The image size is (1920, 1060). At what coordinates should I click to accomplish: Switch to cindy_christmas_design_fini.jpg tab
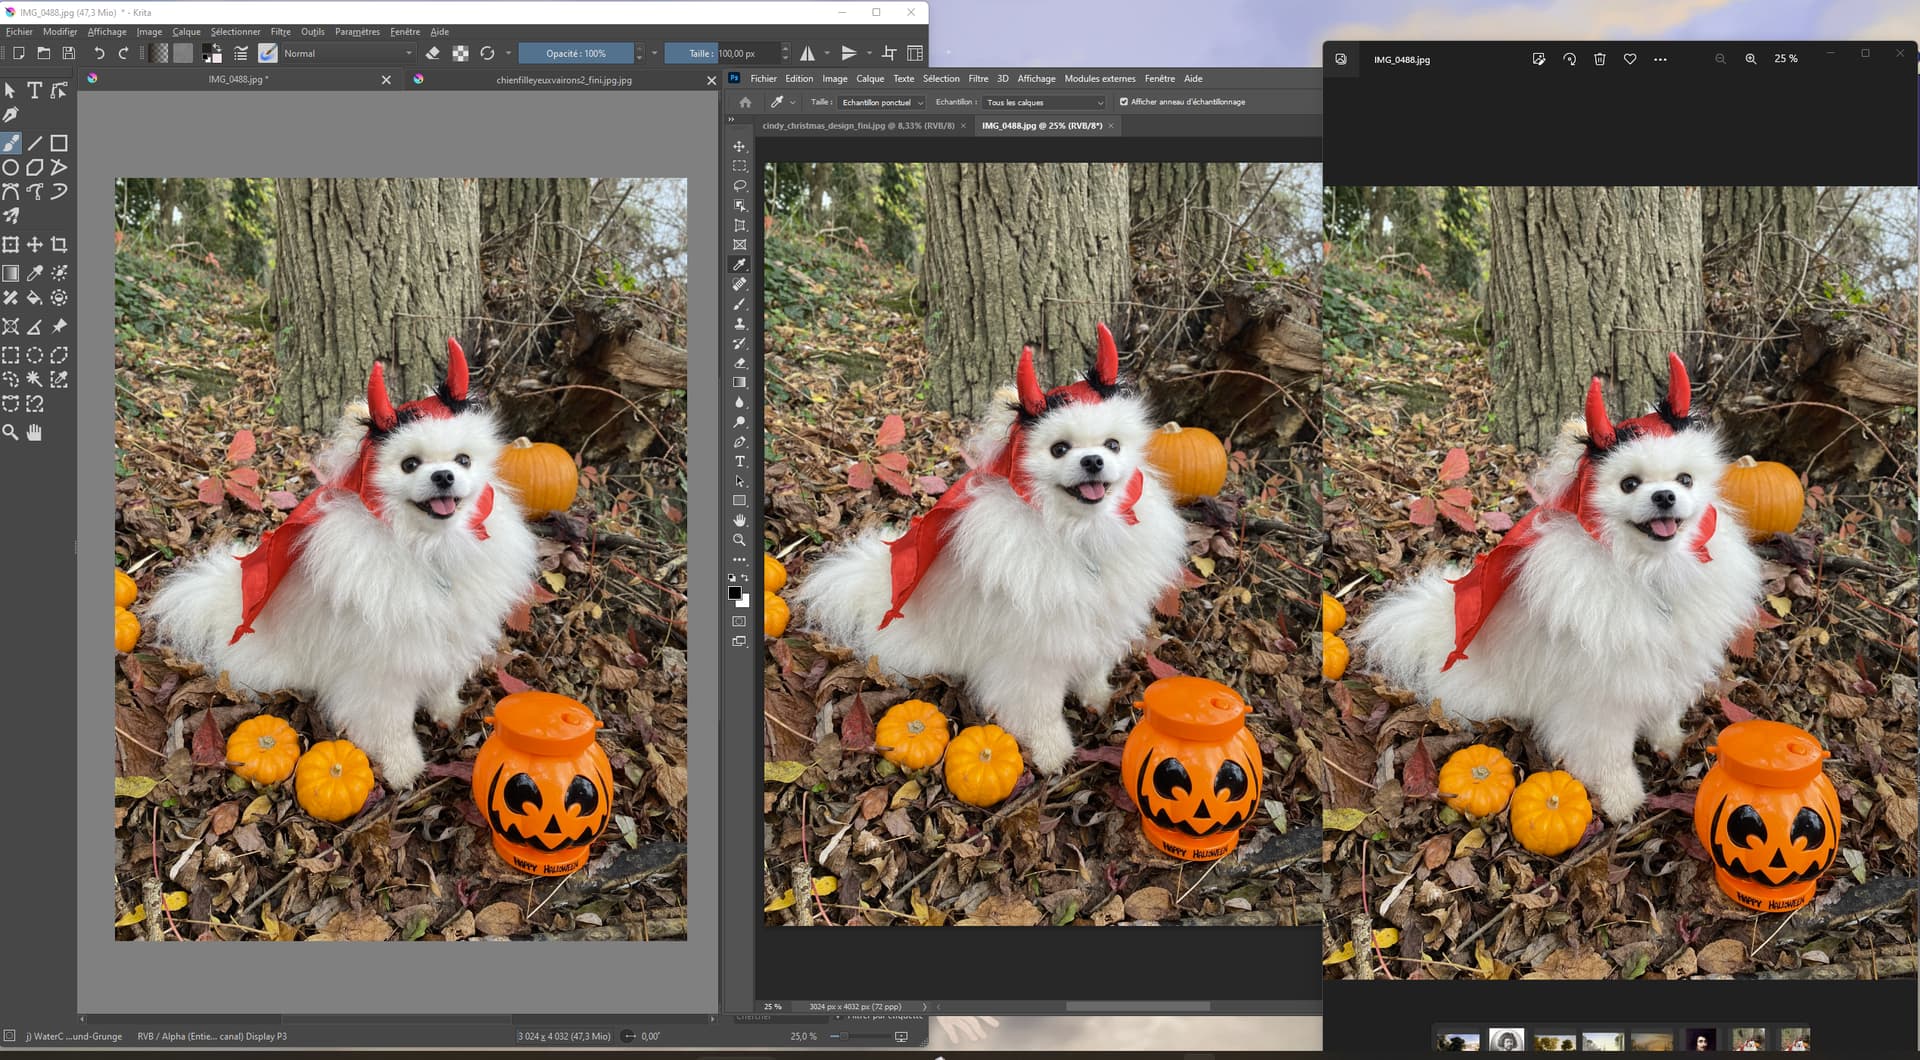pos(857,126)
